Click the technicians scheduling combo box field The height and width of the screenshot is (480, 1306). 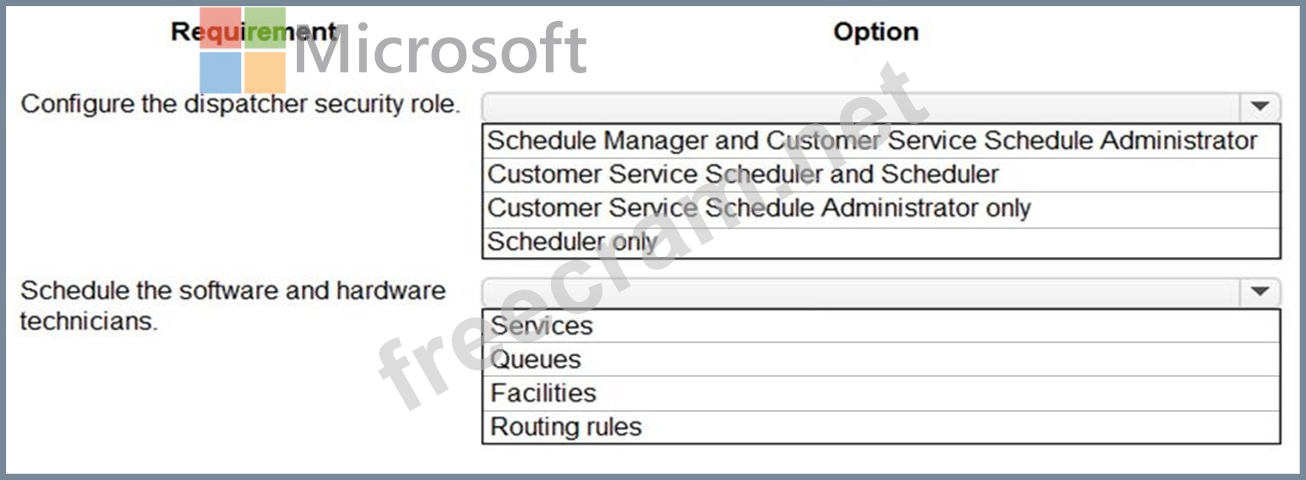click(880, 292)
